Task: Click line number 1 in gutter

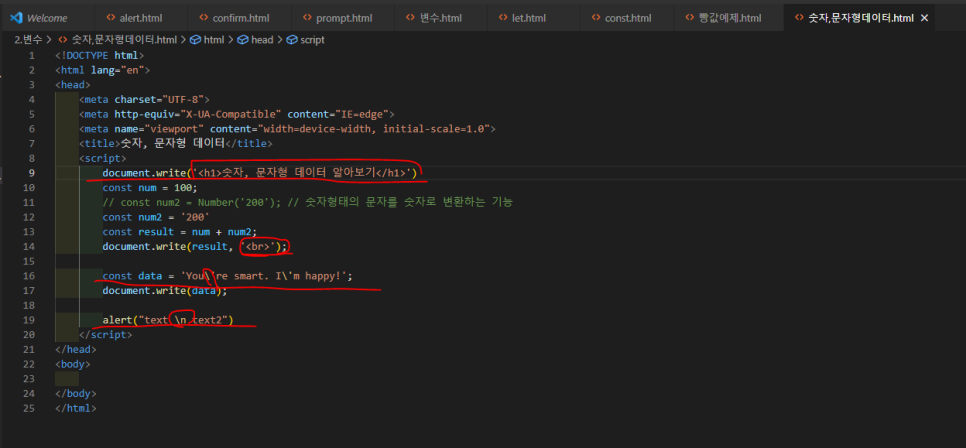Action: (x=31, y=55)
